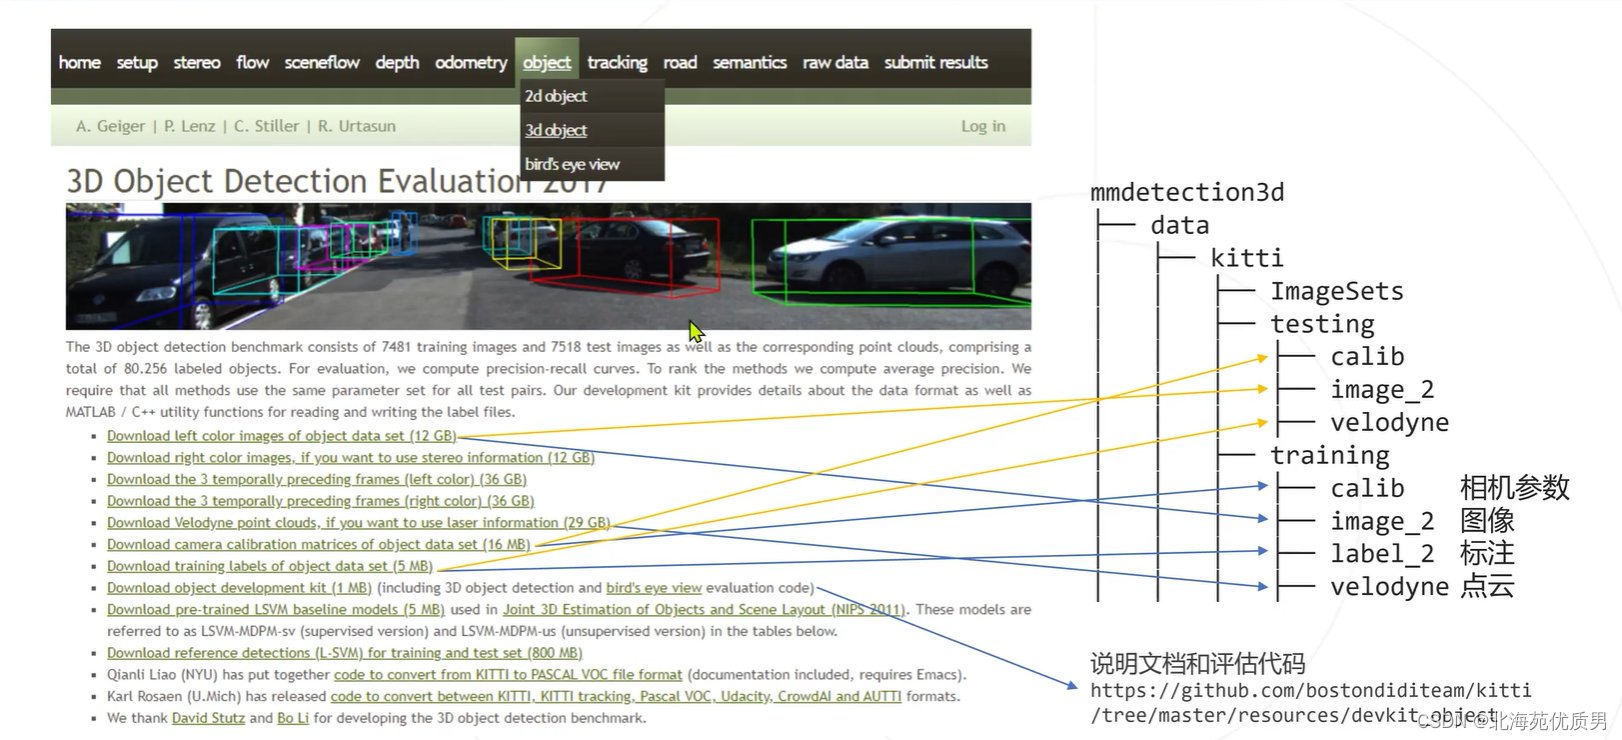Select calib under training
Screen dimensions: 1622x740
pos(1367,488)
